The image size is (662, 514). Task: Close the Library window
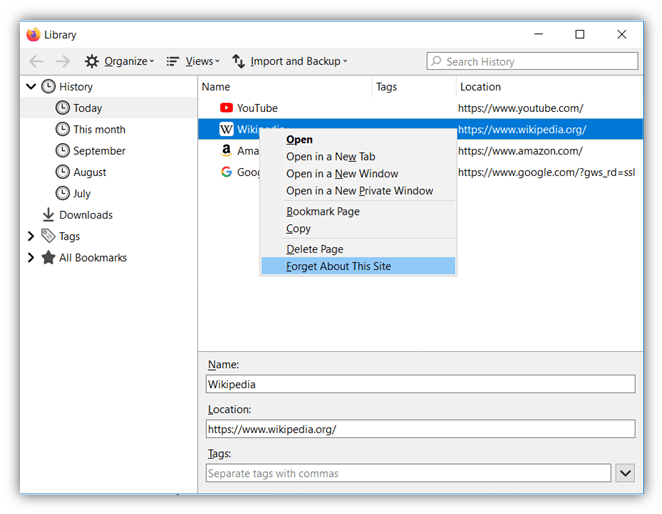[x=621, y=34]
